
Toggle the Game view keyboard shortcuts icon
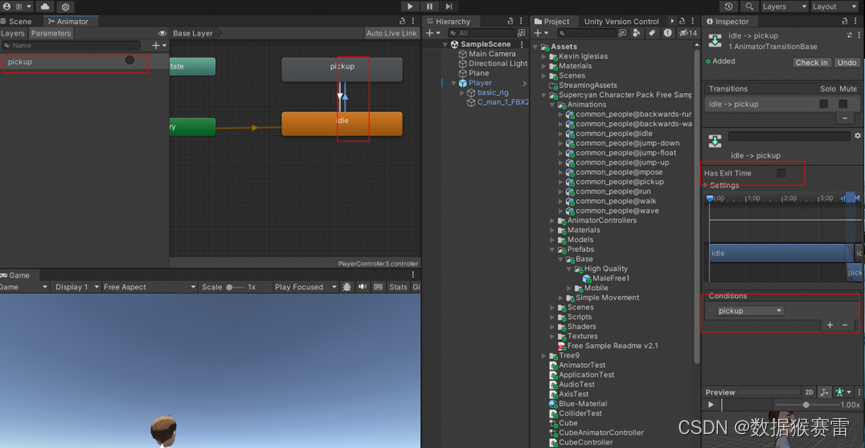pyautogui.click(x=378, y=287)
